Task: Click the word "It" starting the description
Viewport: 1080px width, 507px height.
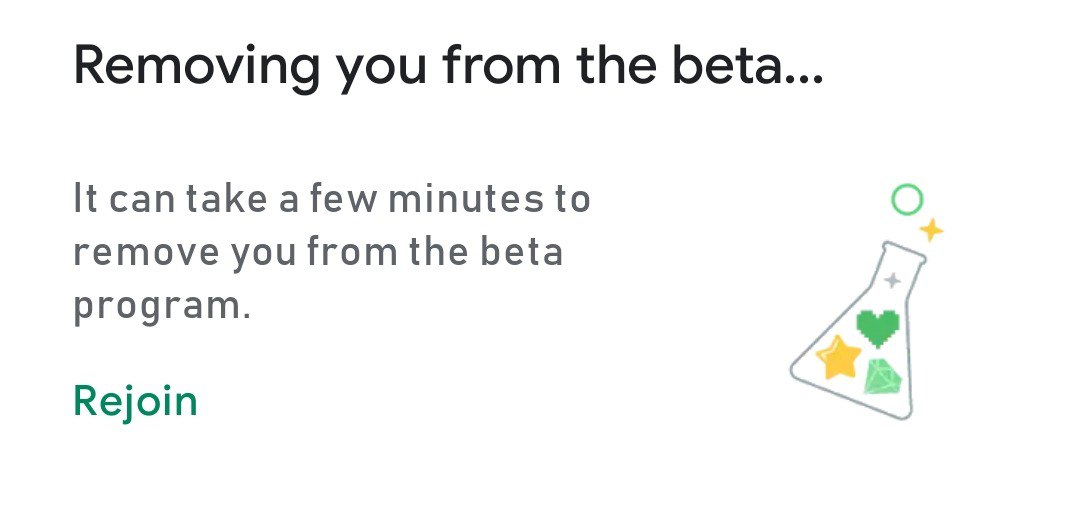Action: tap(85, 198)
